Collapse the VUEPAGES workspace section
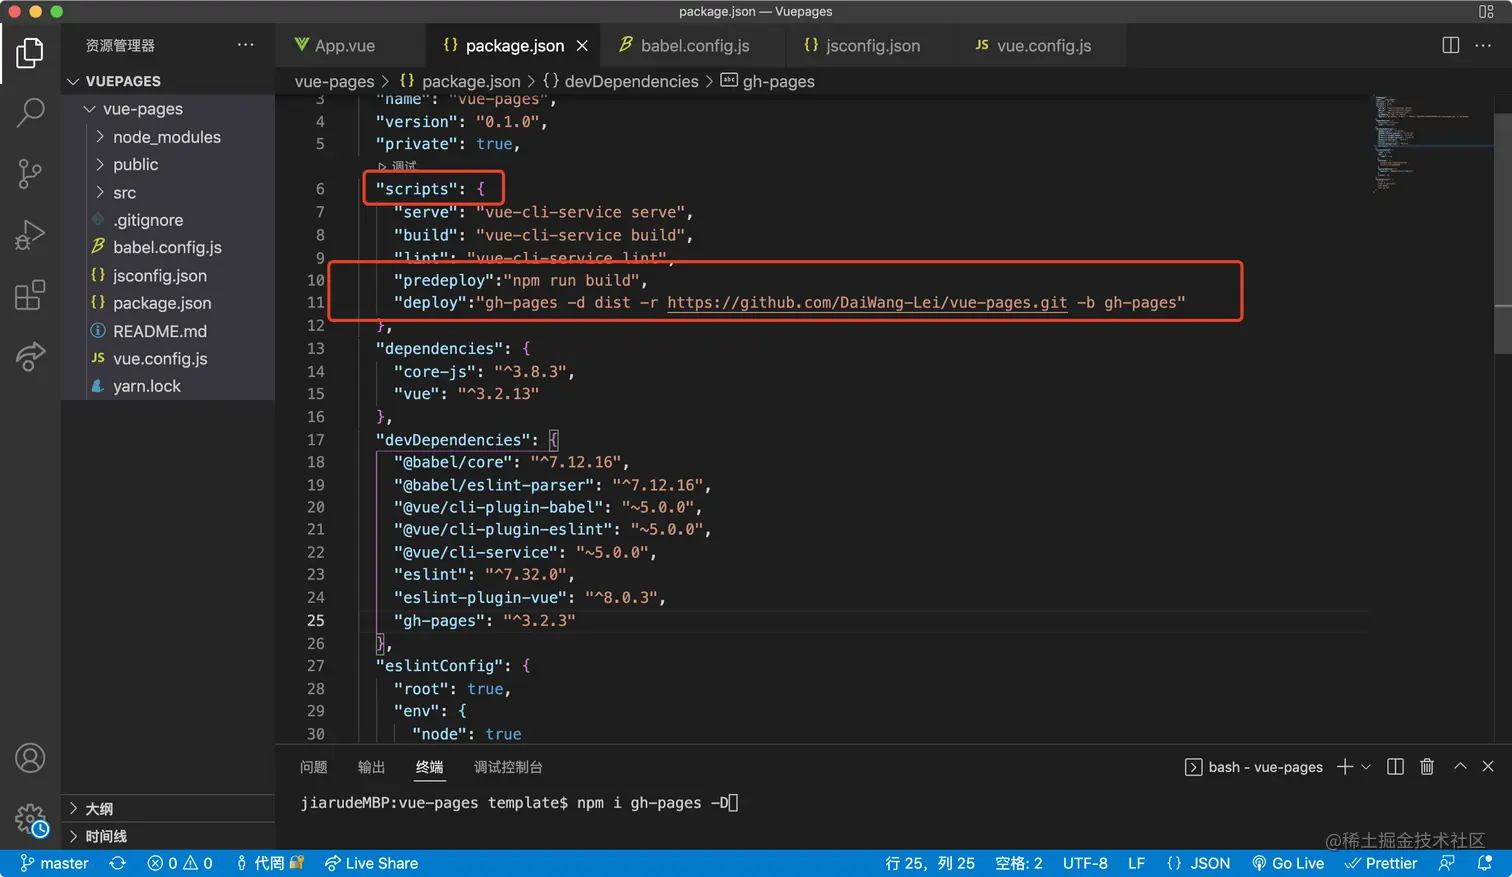This screenshot has height=877, width=1512. pos(168,81)
